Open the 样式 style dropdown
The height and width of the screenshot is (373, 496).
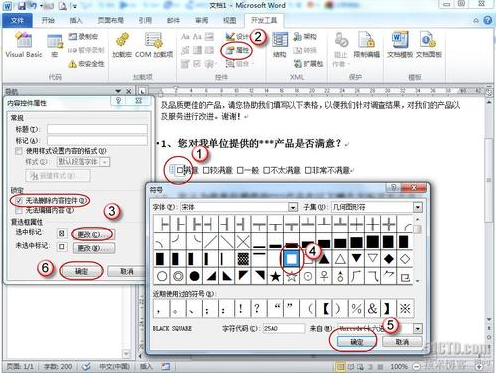[x=105, y=162]
